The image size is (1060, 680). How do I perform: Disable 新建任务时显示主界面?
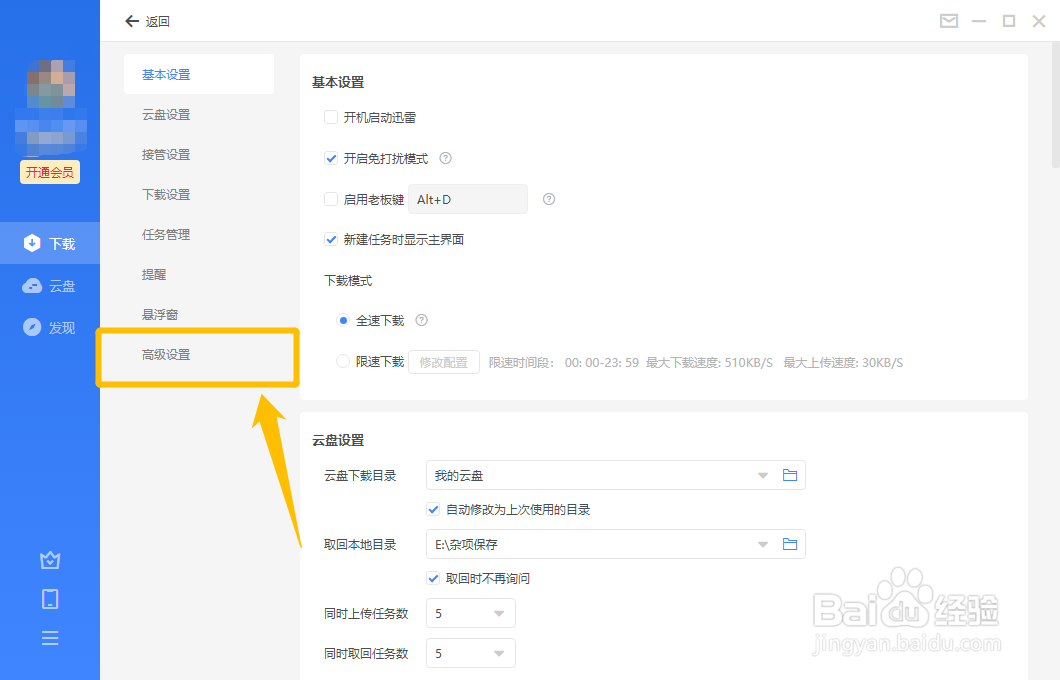click(331, 239)
